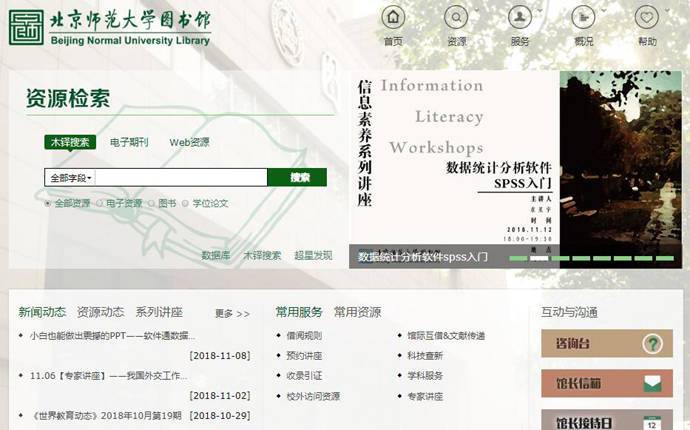Select the second carousel slide indicator
Image resolution: width=690 pixels, height=430 pixels.
[x=540, y=258]
